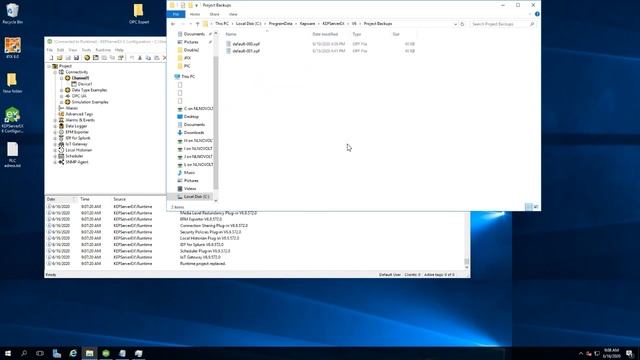Switch to the Home ribbon tab
The image size is (640, 360).
(x=195, y=14)
